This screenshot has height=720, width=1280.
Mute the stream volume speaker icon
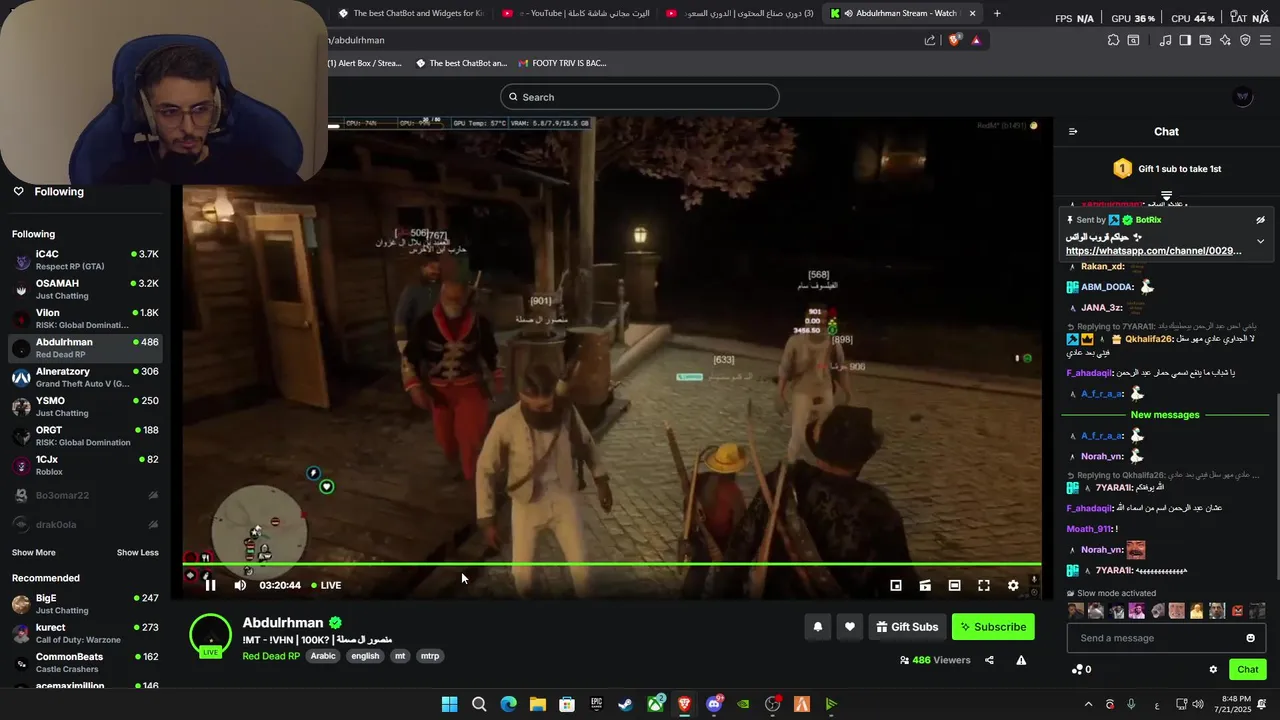[240, 585]
